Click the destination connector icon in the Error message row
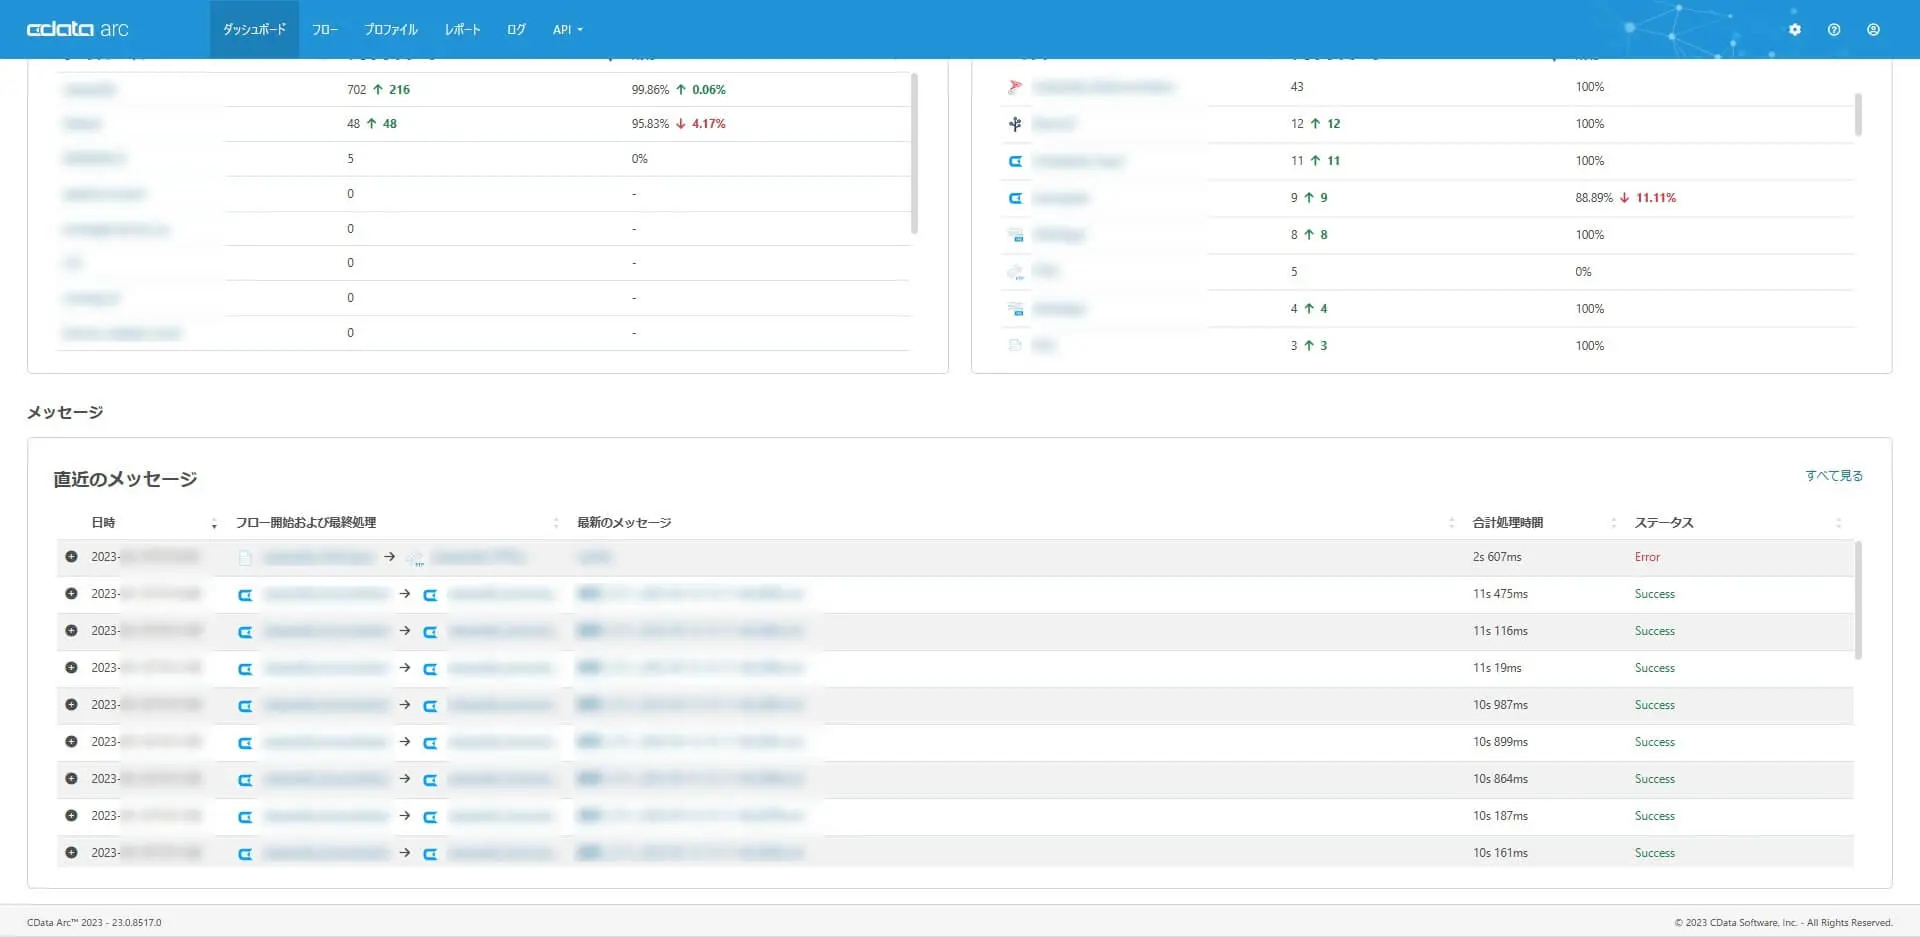Image resolution: width=1920 pixels, height=937 pixels. tap(415, 558)
